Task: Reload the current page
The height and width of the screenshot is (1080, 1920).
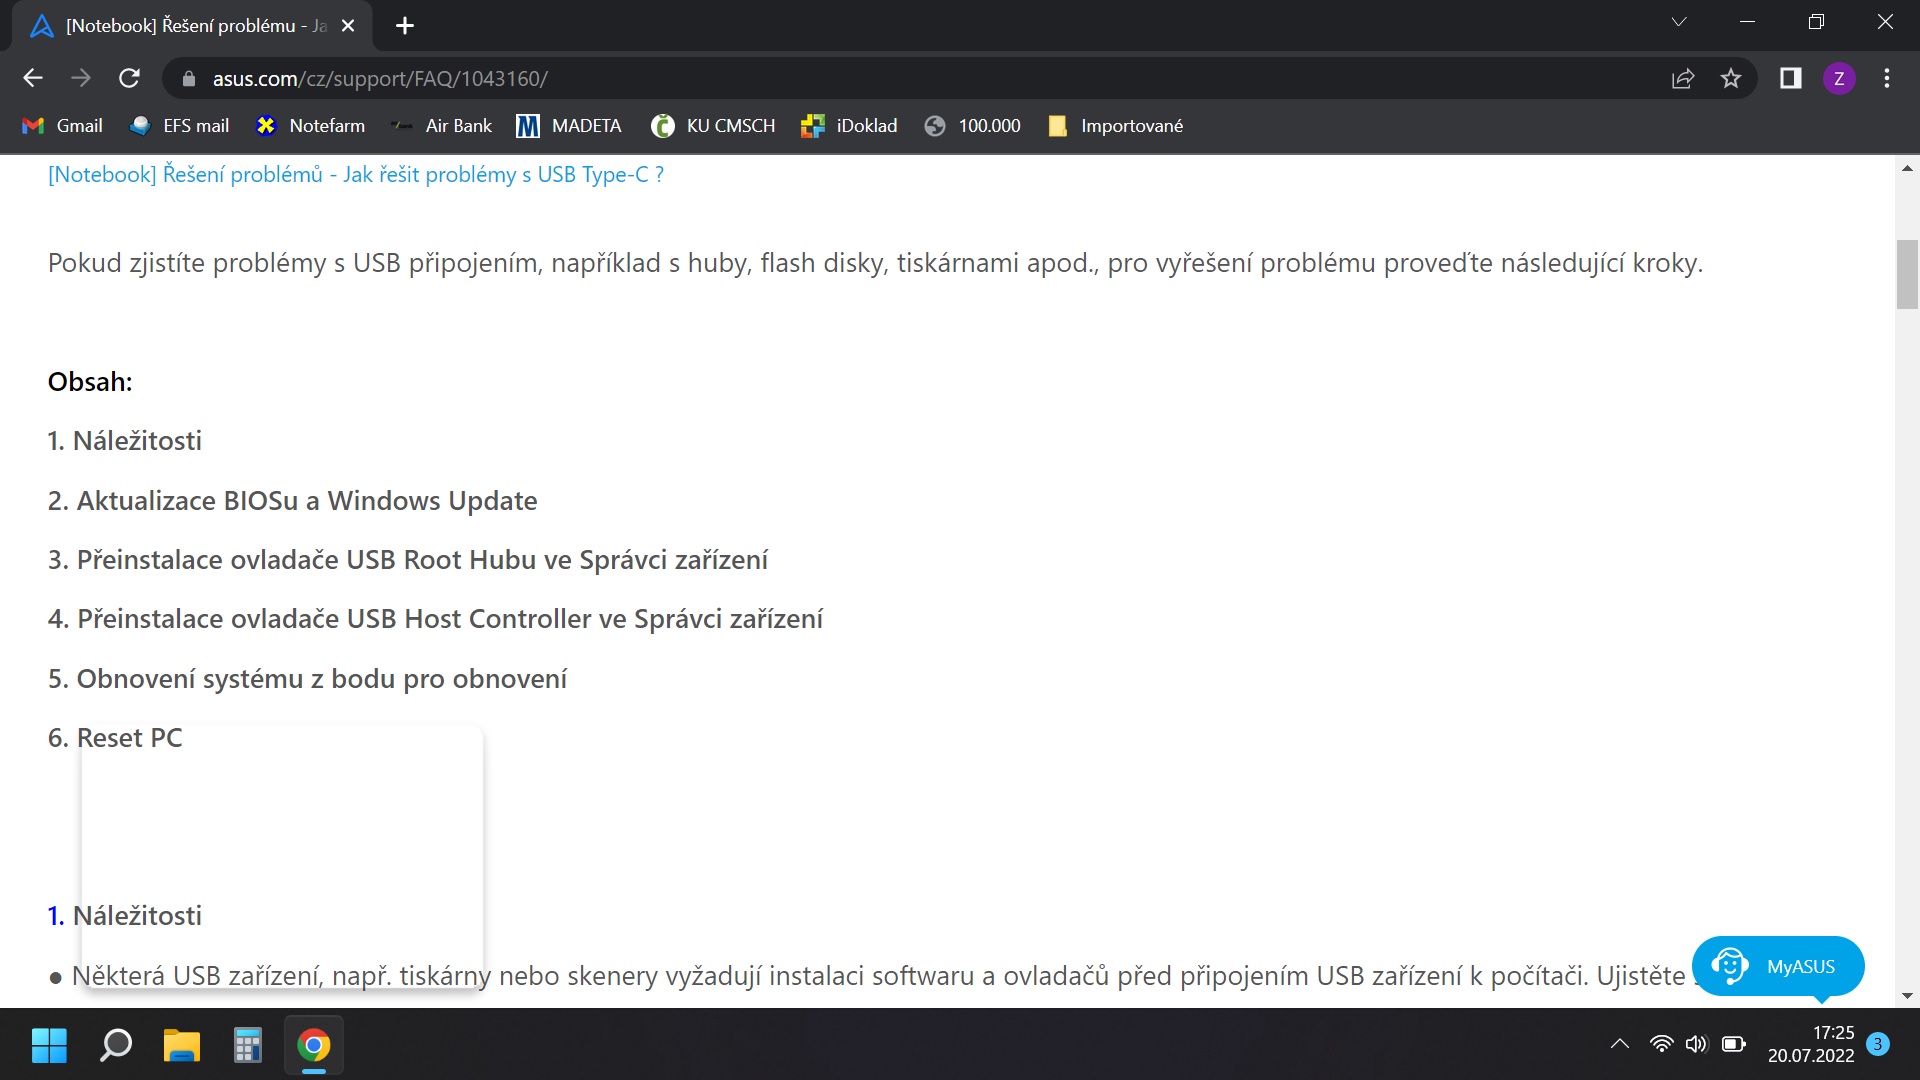Action: point(129,78)
